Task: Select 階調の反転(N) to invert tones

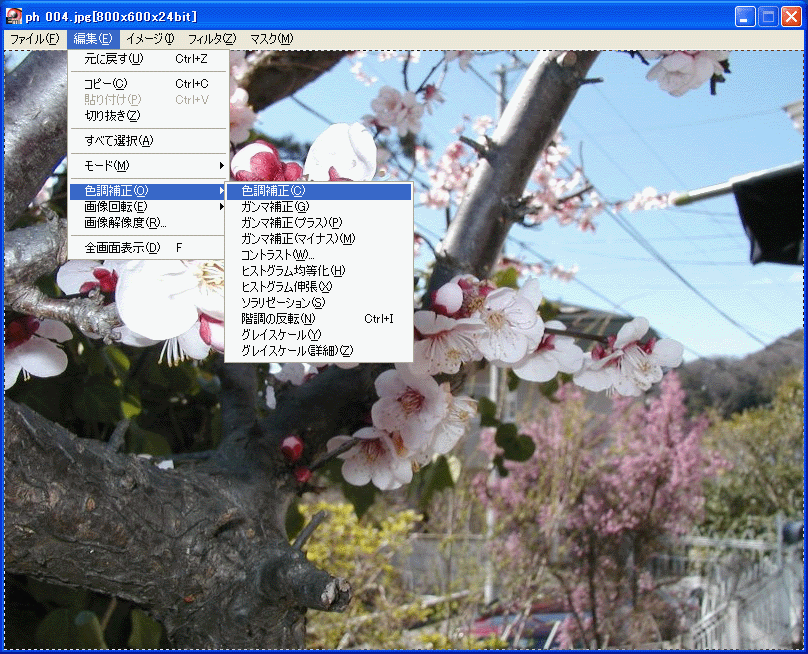Action: pyautogui.click(x=319, y=319)
